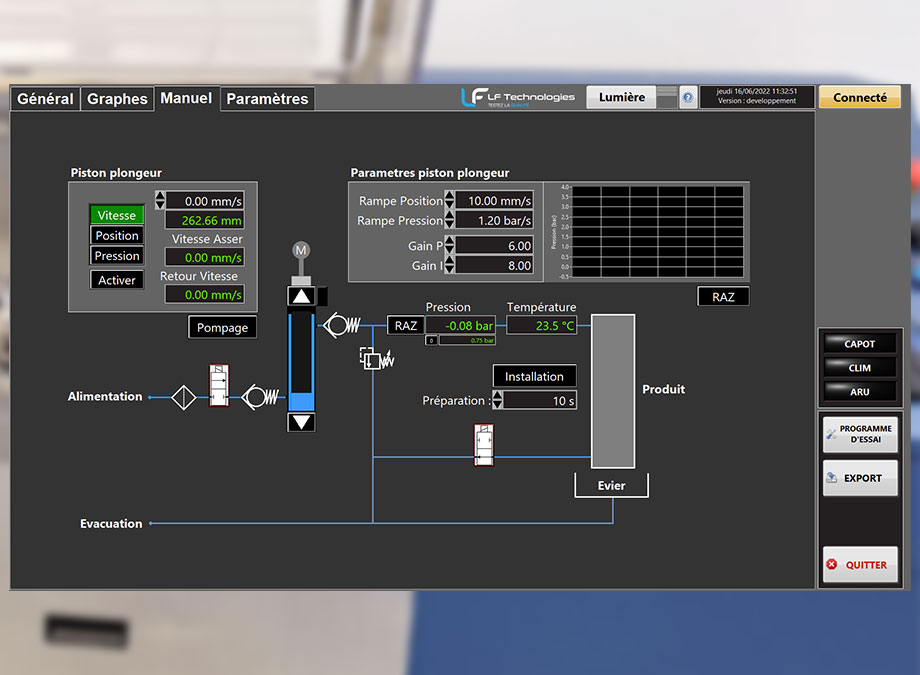Screen dimensions: 920x675
Task: Adjust the Gain P stepper arrows
Action: click(x=450, y=245)
